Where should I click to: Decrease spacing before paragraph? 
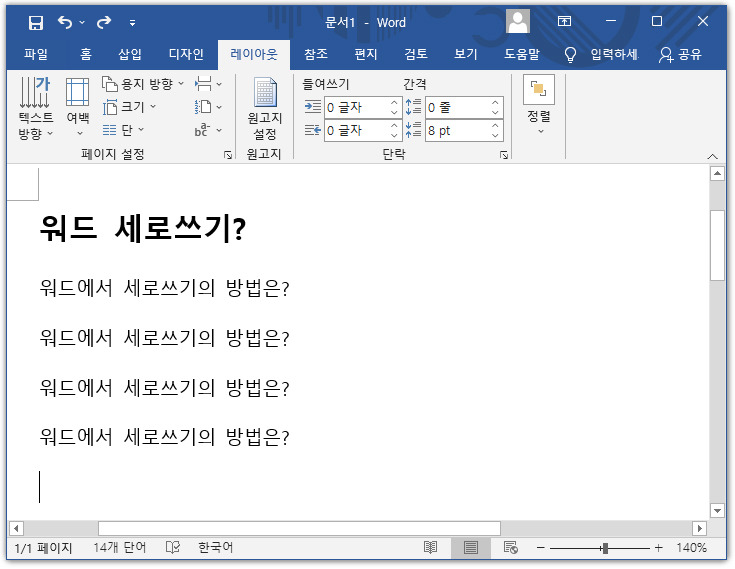495,112
